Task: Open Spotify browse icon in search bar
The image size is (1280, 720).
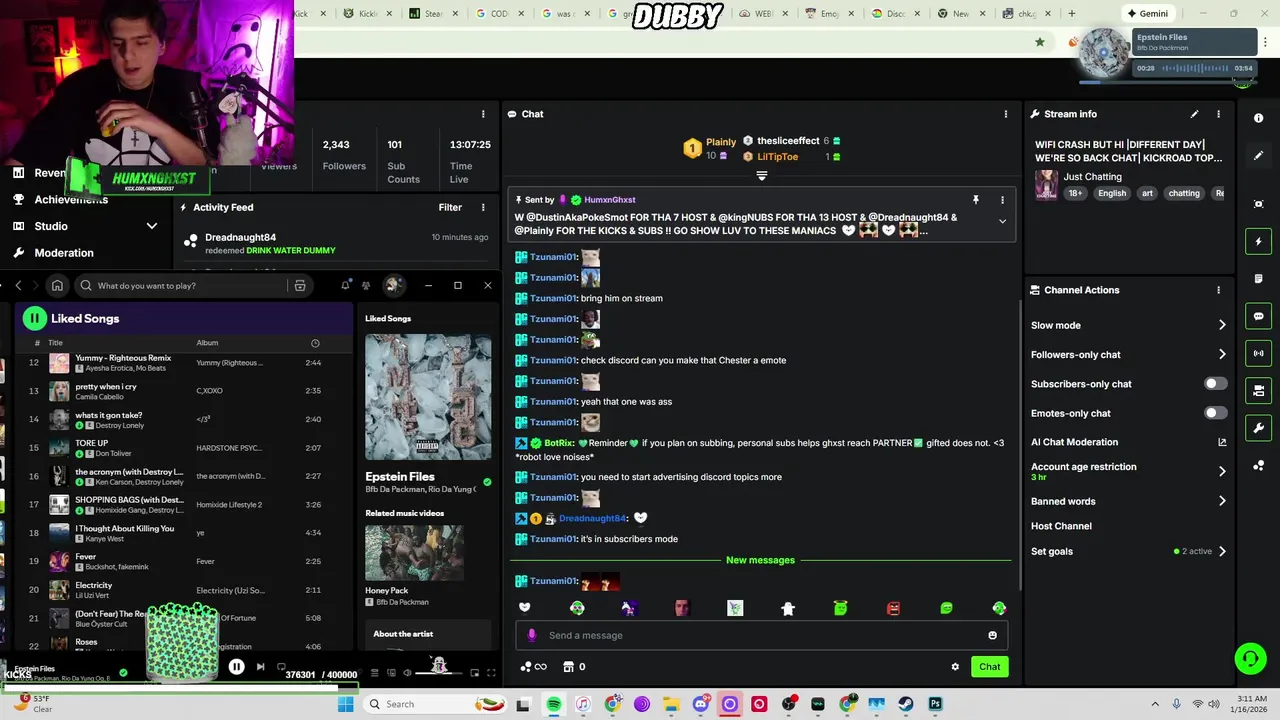Action: coord(300,286)
